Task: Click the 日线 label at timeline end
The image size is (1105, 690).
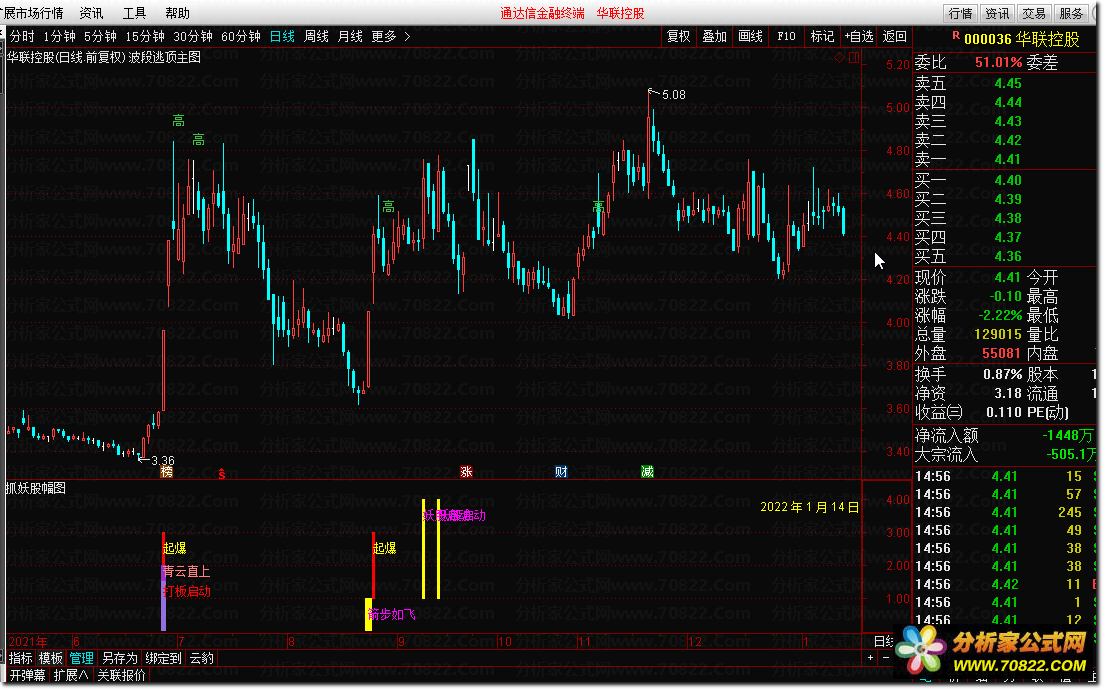Action: point(883,641)
